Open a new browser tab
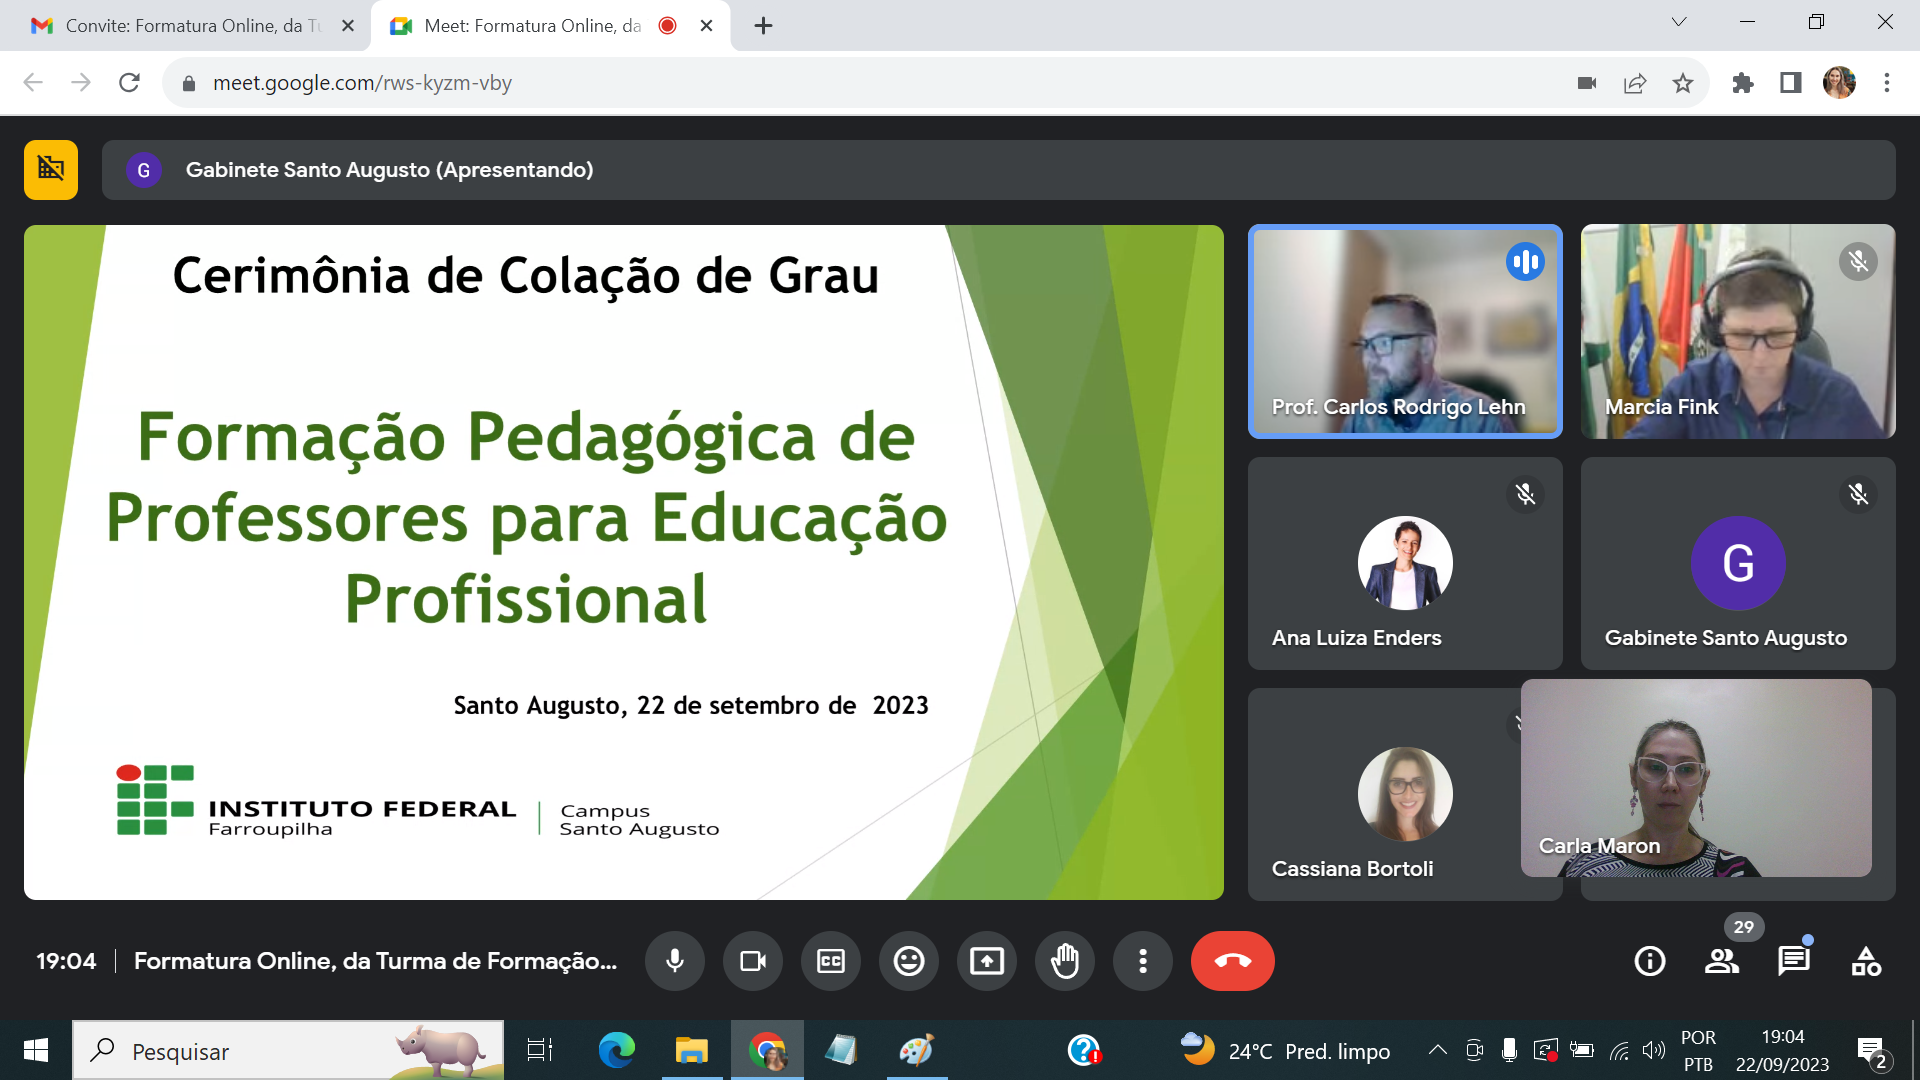 pyautogui.click(x=763, y=26)
